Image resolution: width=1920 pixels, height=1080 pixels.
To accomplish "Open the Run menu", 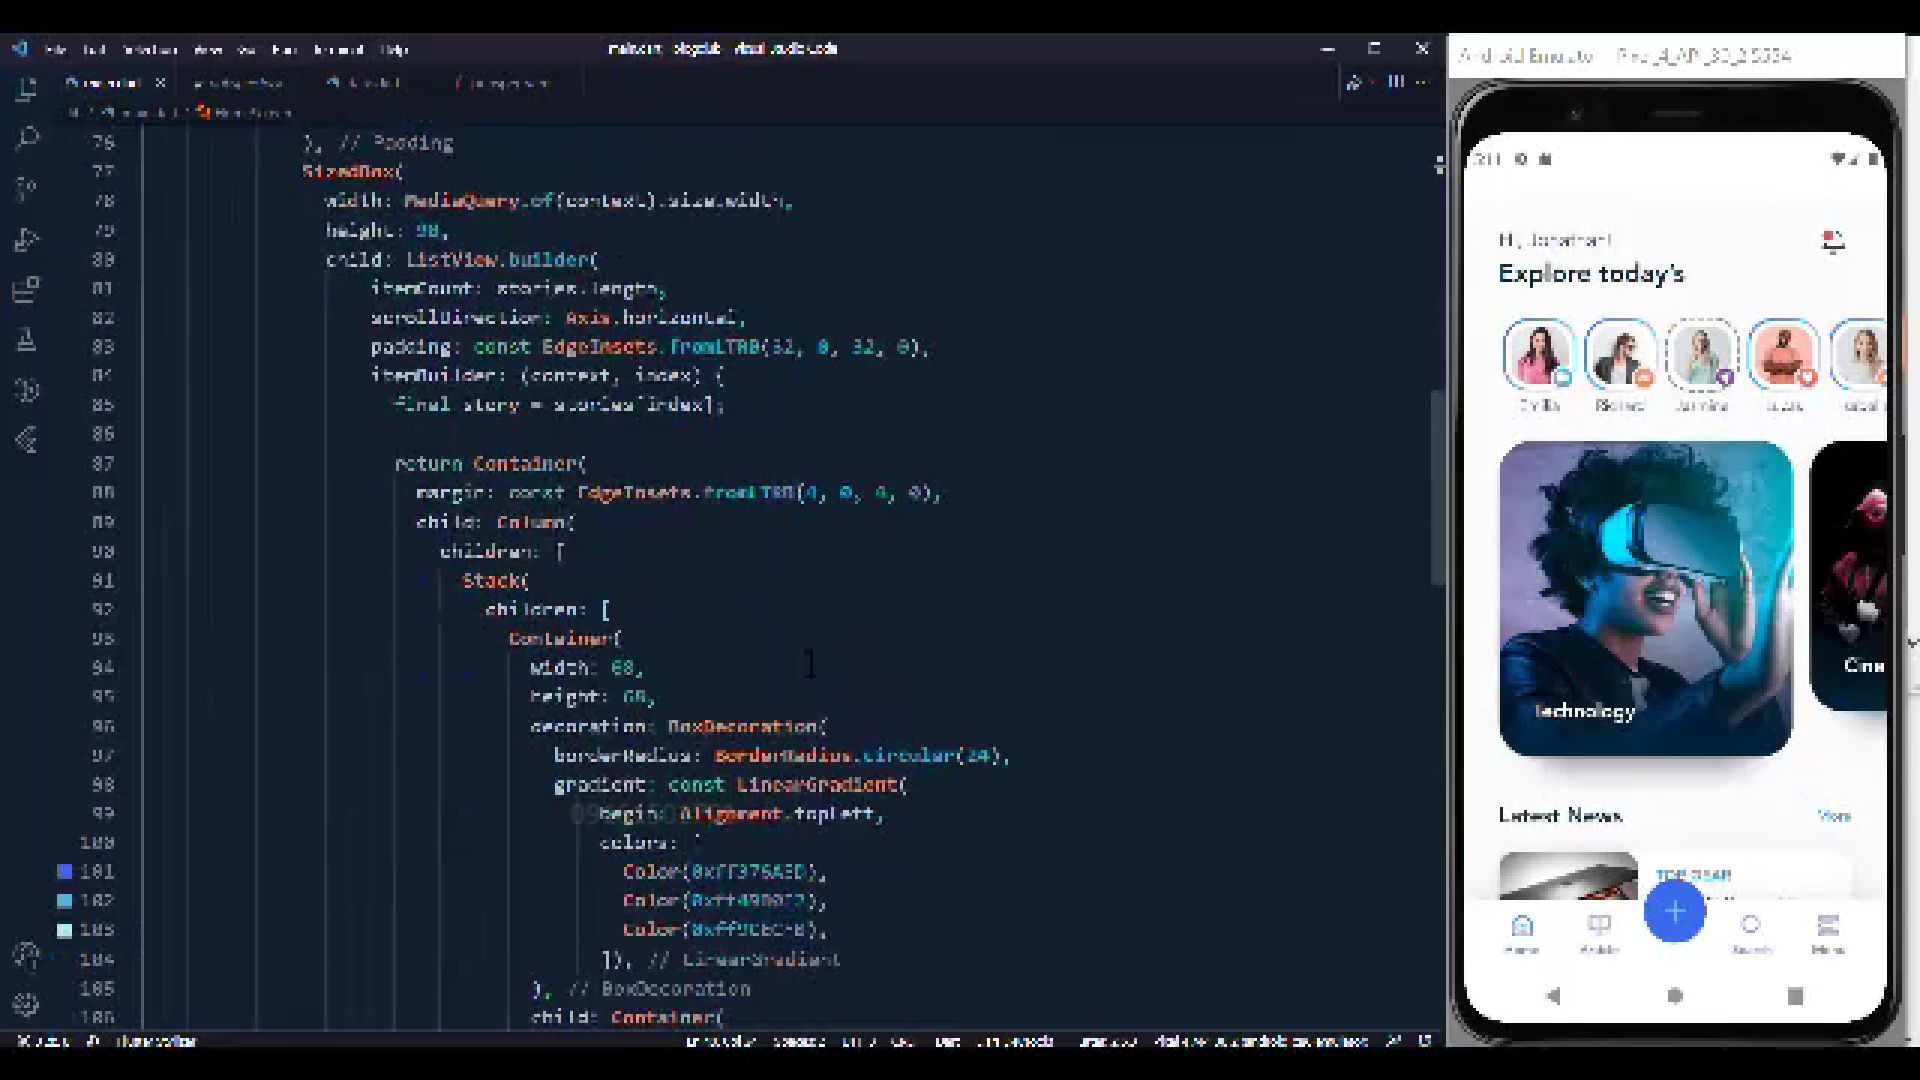I will pyautogui.click(x=284, y=49).
